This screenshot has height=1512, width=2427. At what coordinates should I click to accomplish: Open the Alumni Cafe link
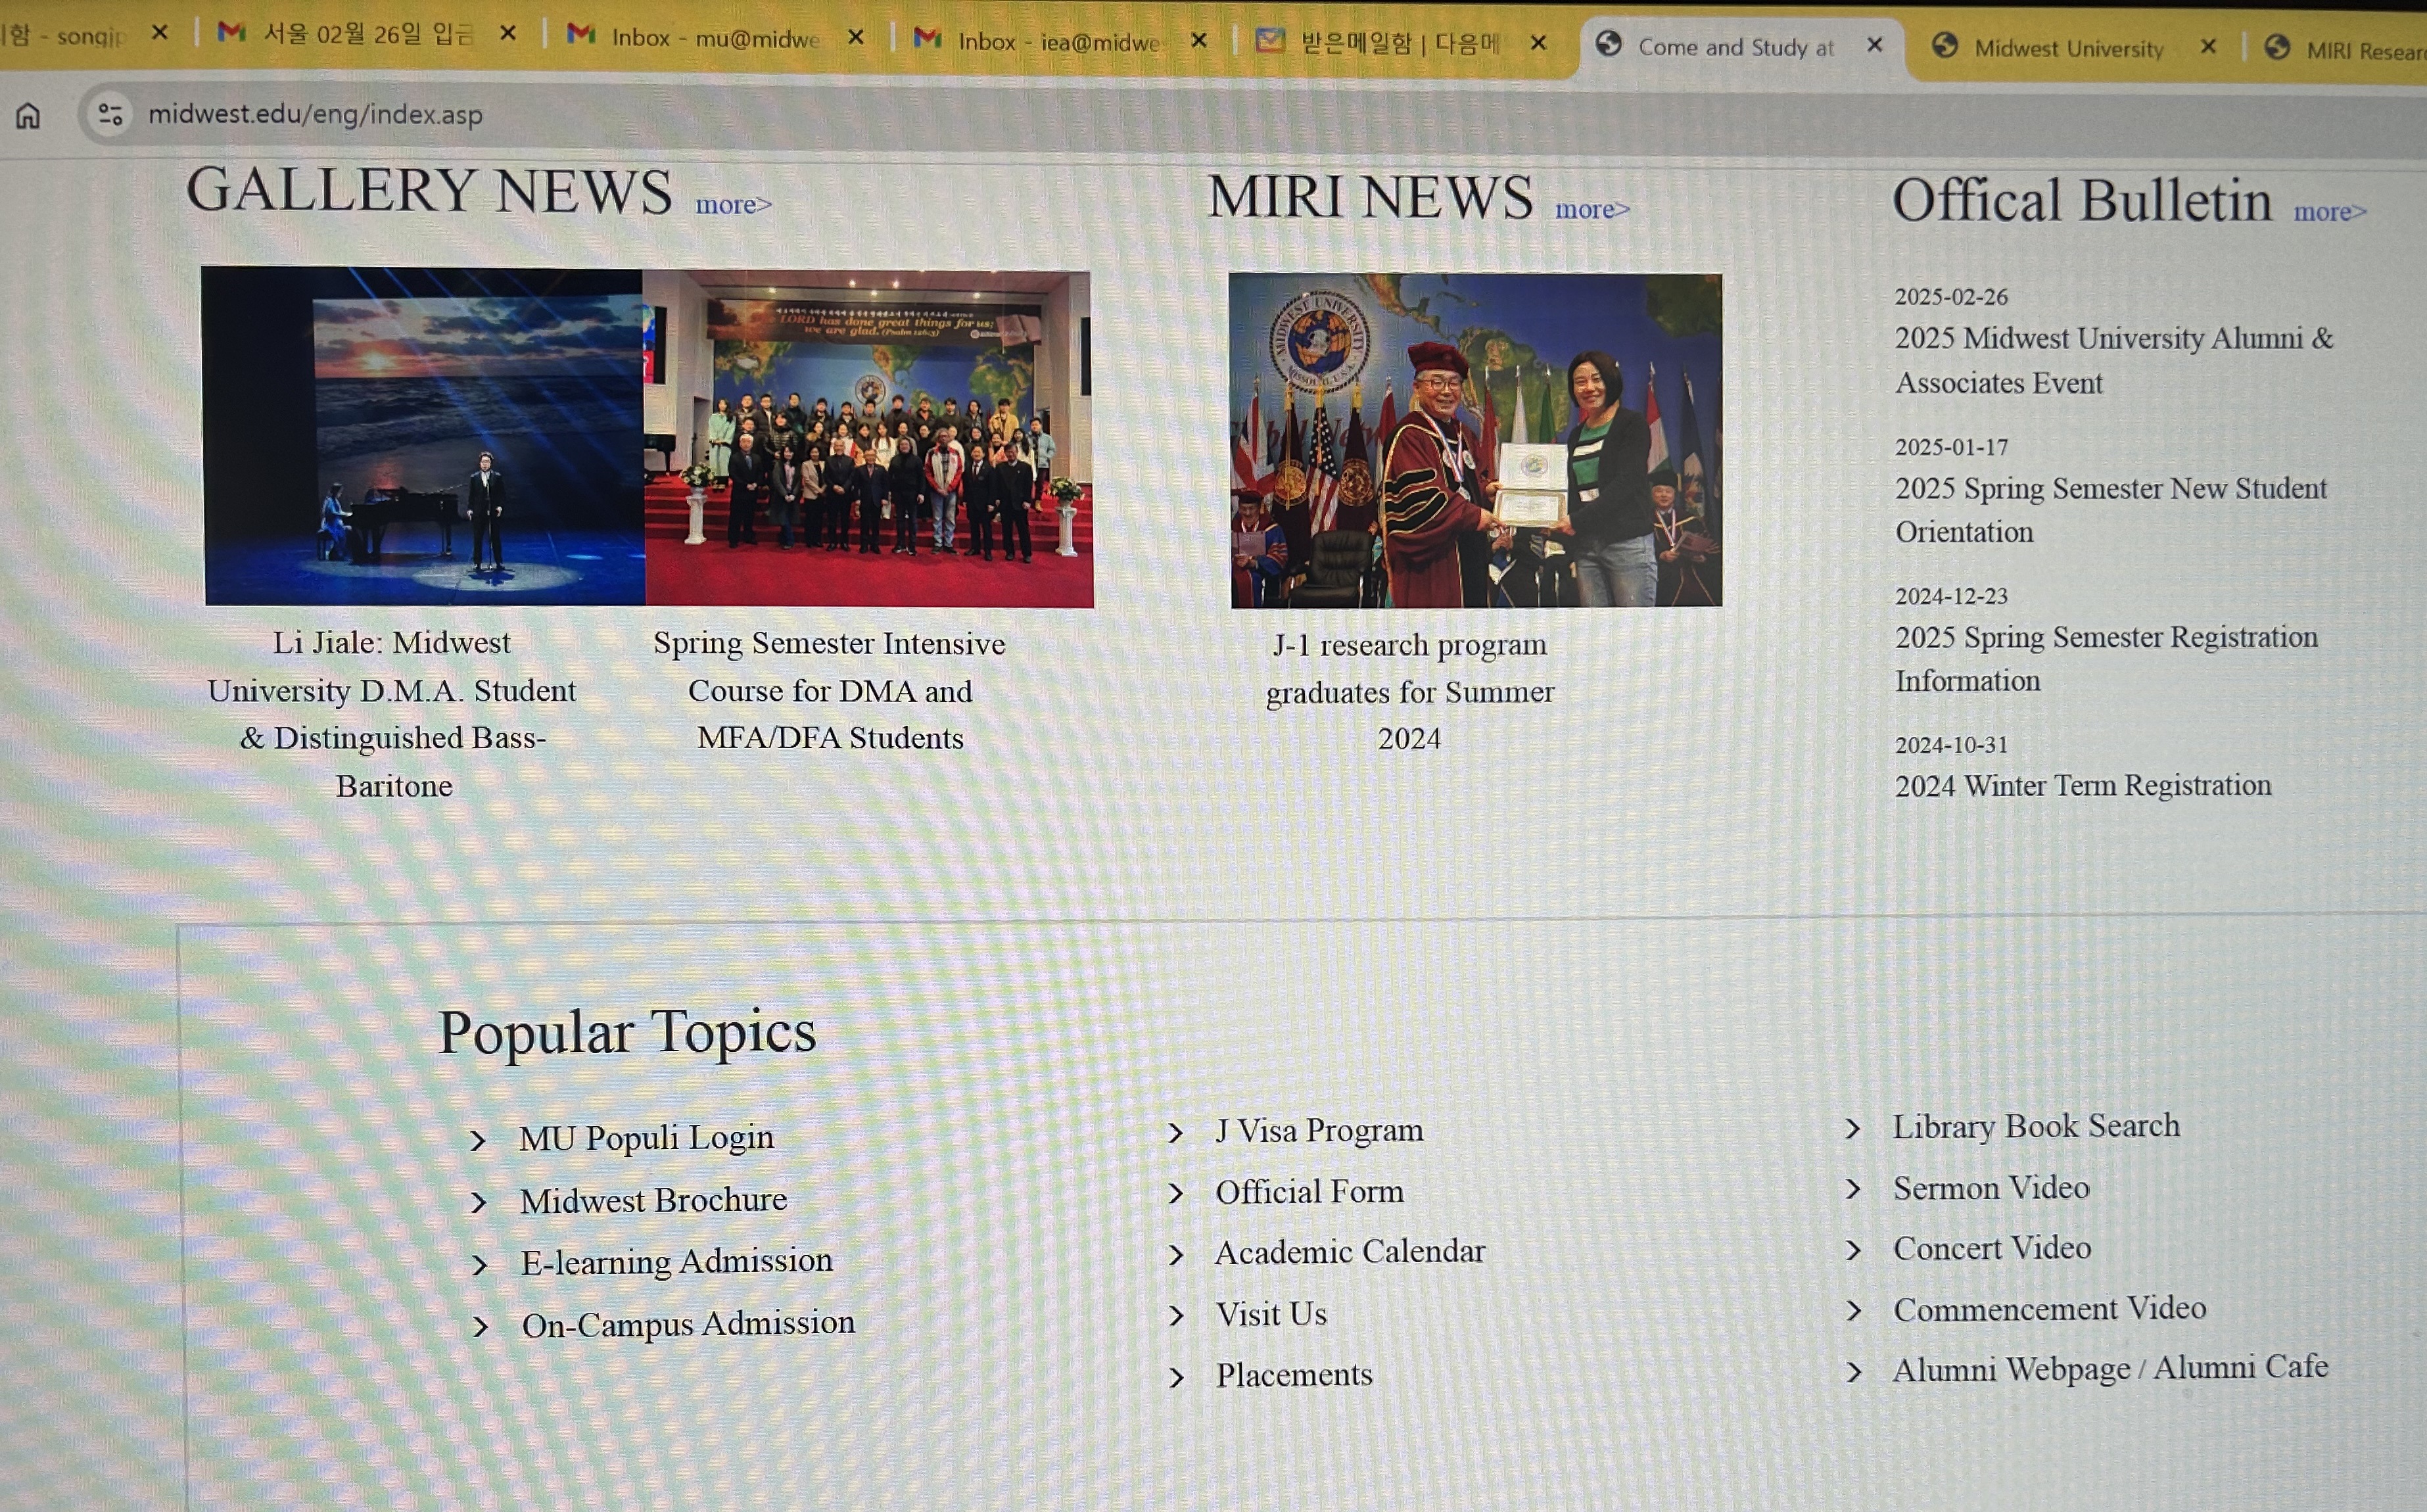tap(2241, 1367)
